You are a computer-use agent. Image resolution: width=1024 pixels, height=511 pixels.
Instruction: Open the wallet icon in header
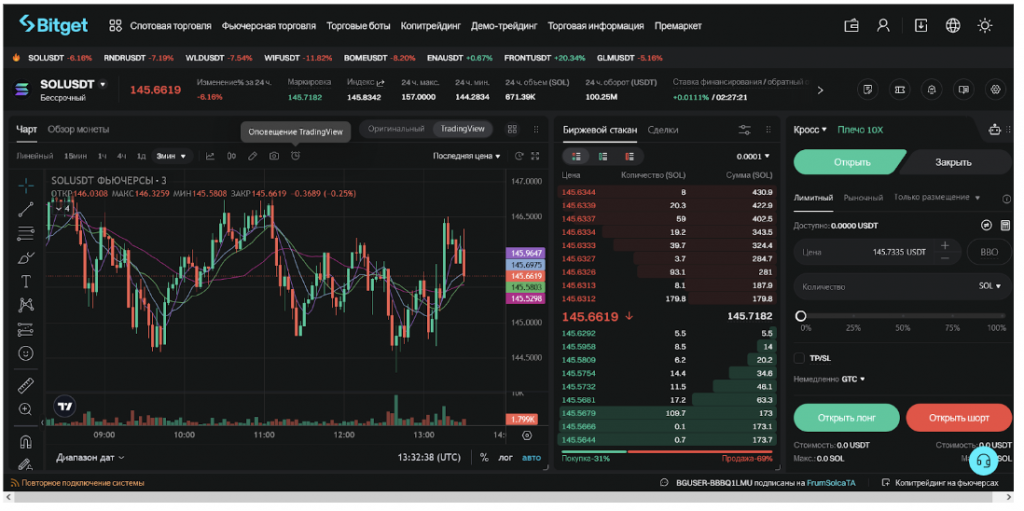tap(852, 25)
